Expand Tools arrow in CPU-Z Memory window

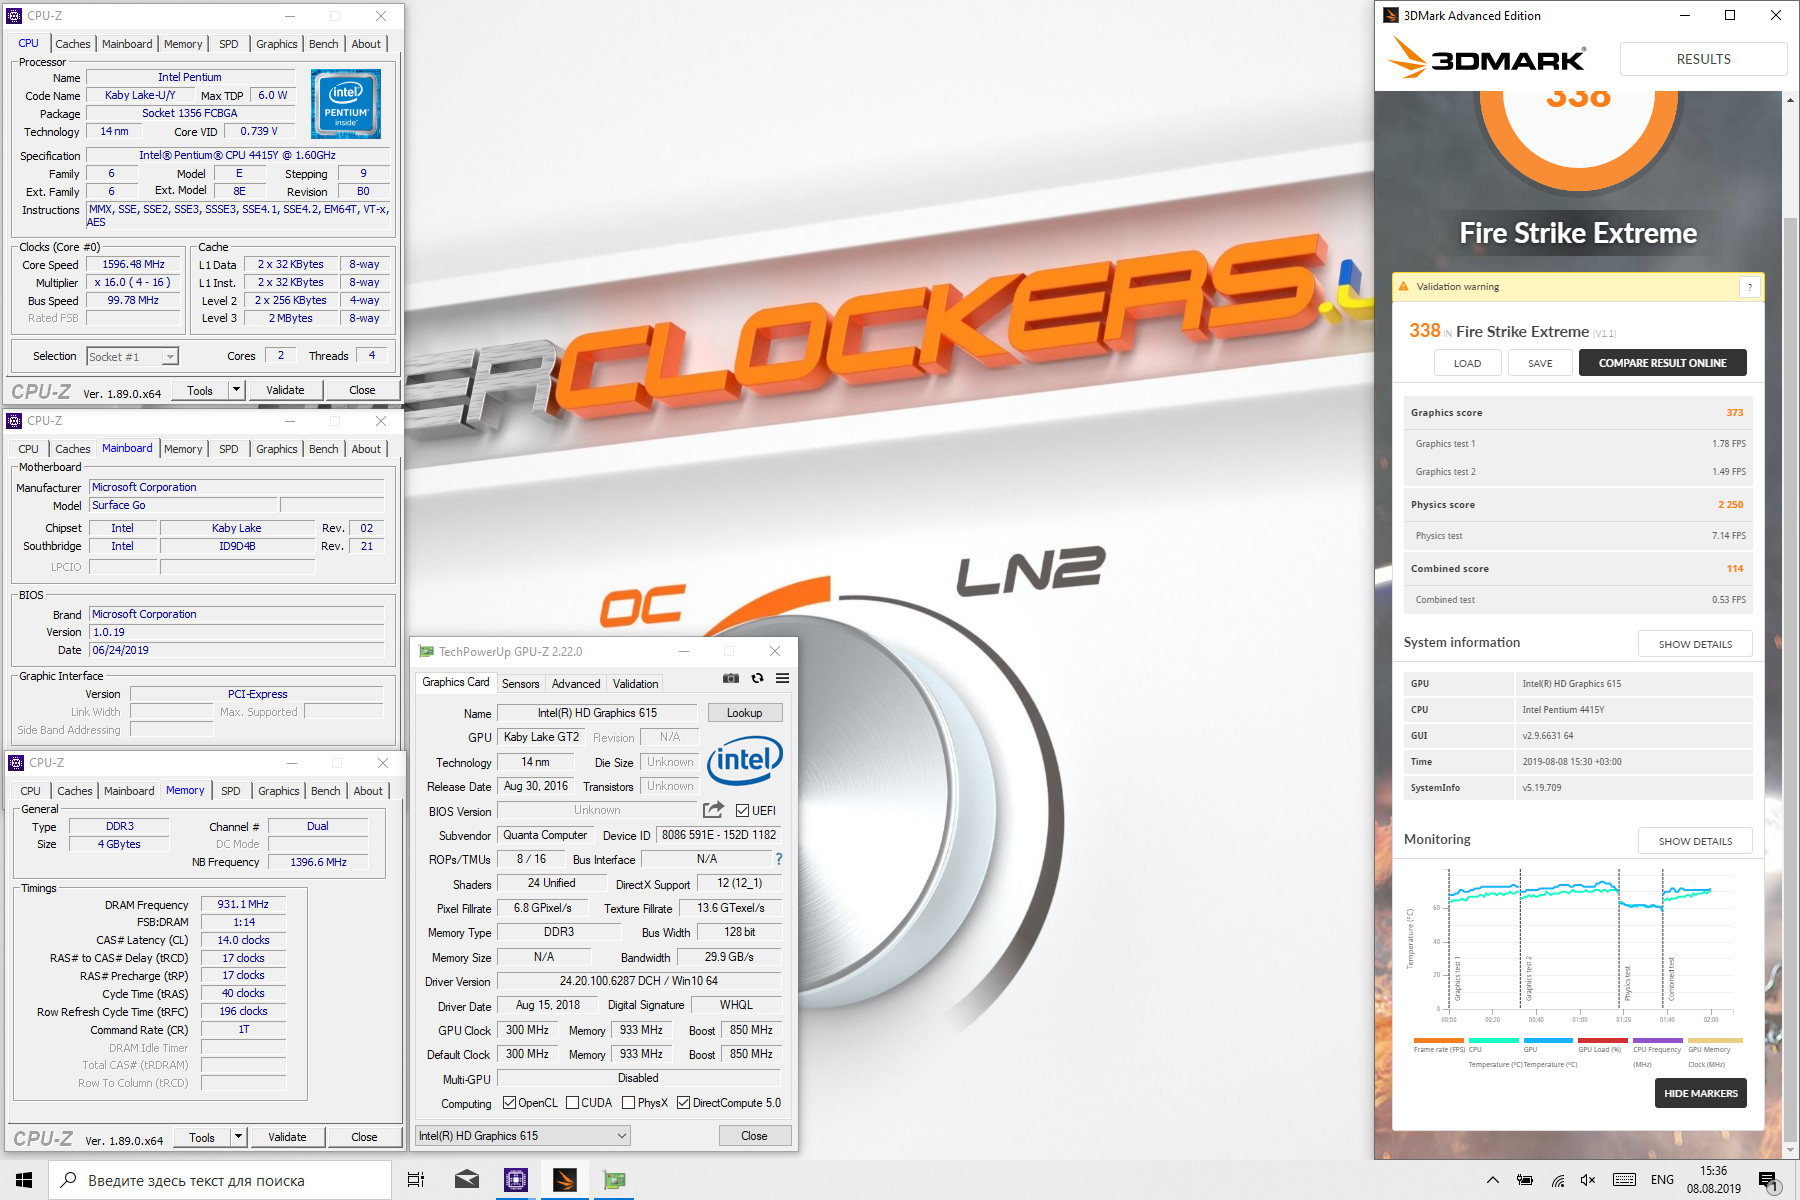point(239,1137)
